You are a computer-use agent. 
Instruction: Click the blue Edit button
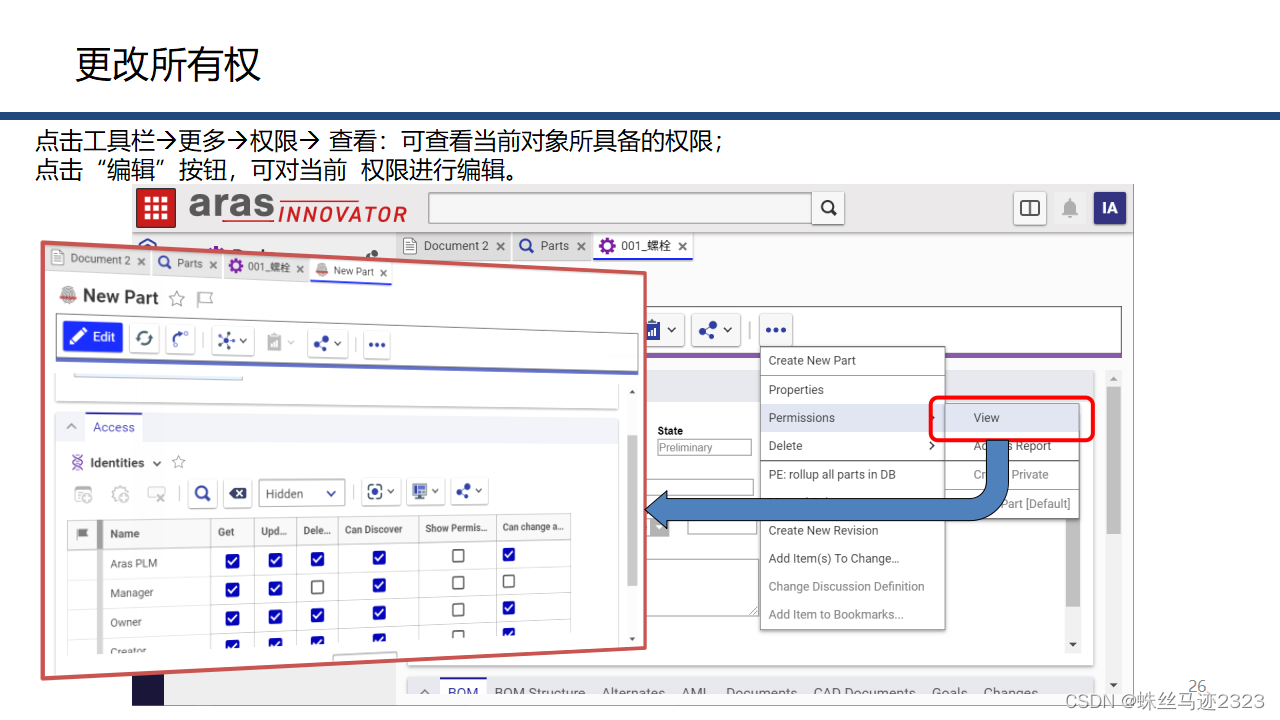point(92,337)
